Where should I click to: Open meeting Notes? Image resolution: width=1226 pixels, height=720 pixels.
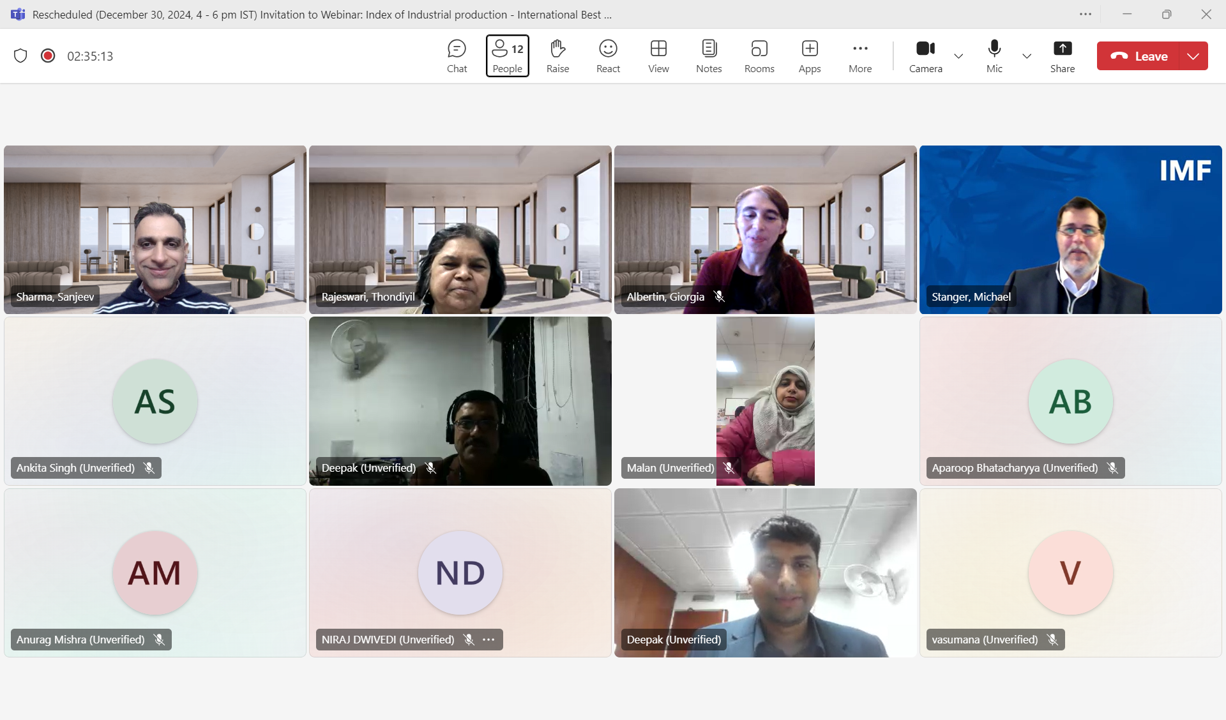click(709, 56)
